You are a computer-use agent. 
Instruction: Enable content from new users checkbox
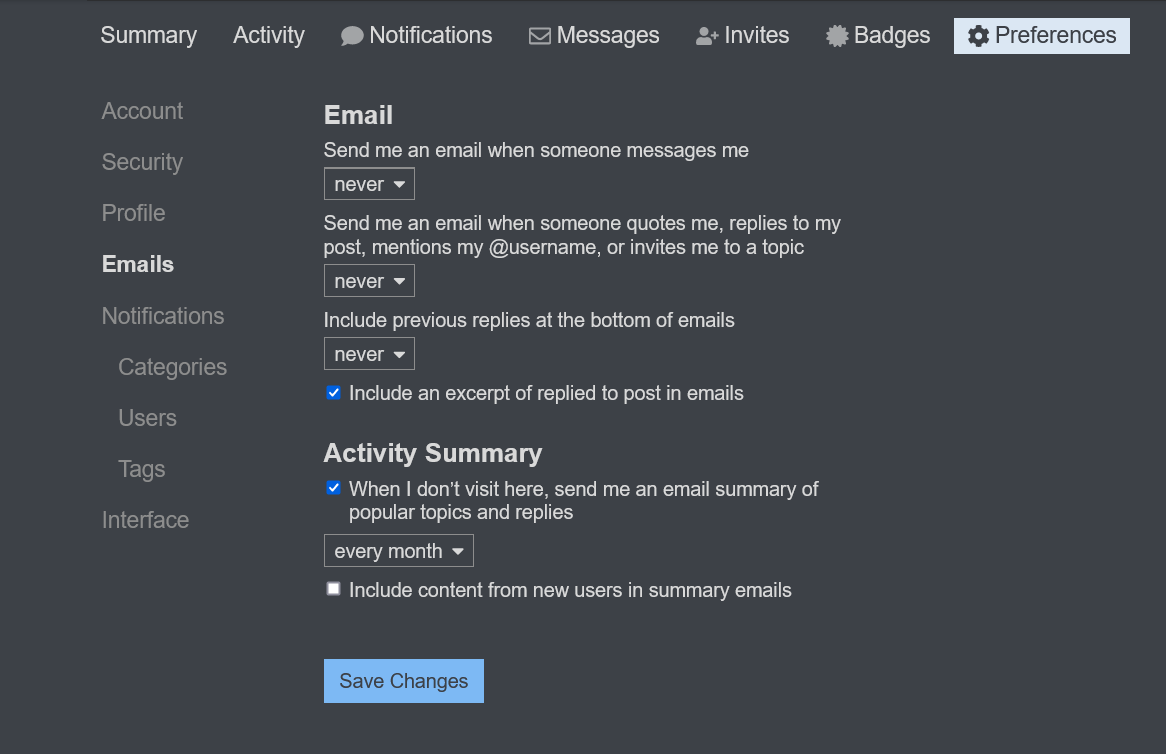click(x=334, y=589)
